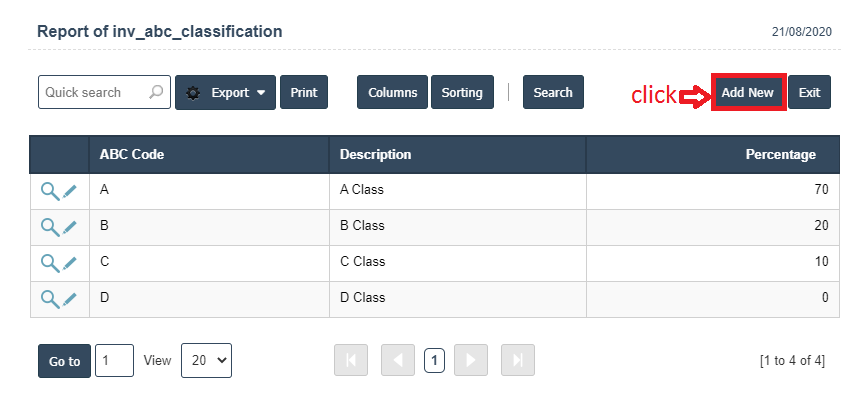
Task: Click the quick search magnifier icon
Action: click(156, 92)
